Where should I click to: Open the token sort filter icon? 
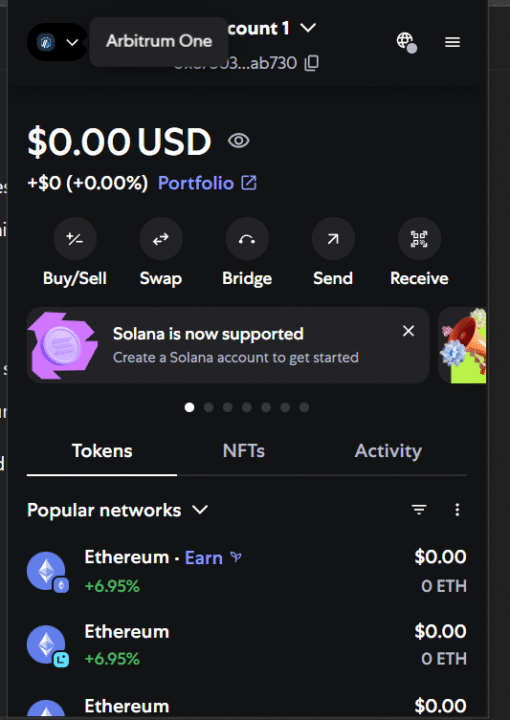pos(419,509)
